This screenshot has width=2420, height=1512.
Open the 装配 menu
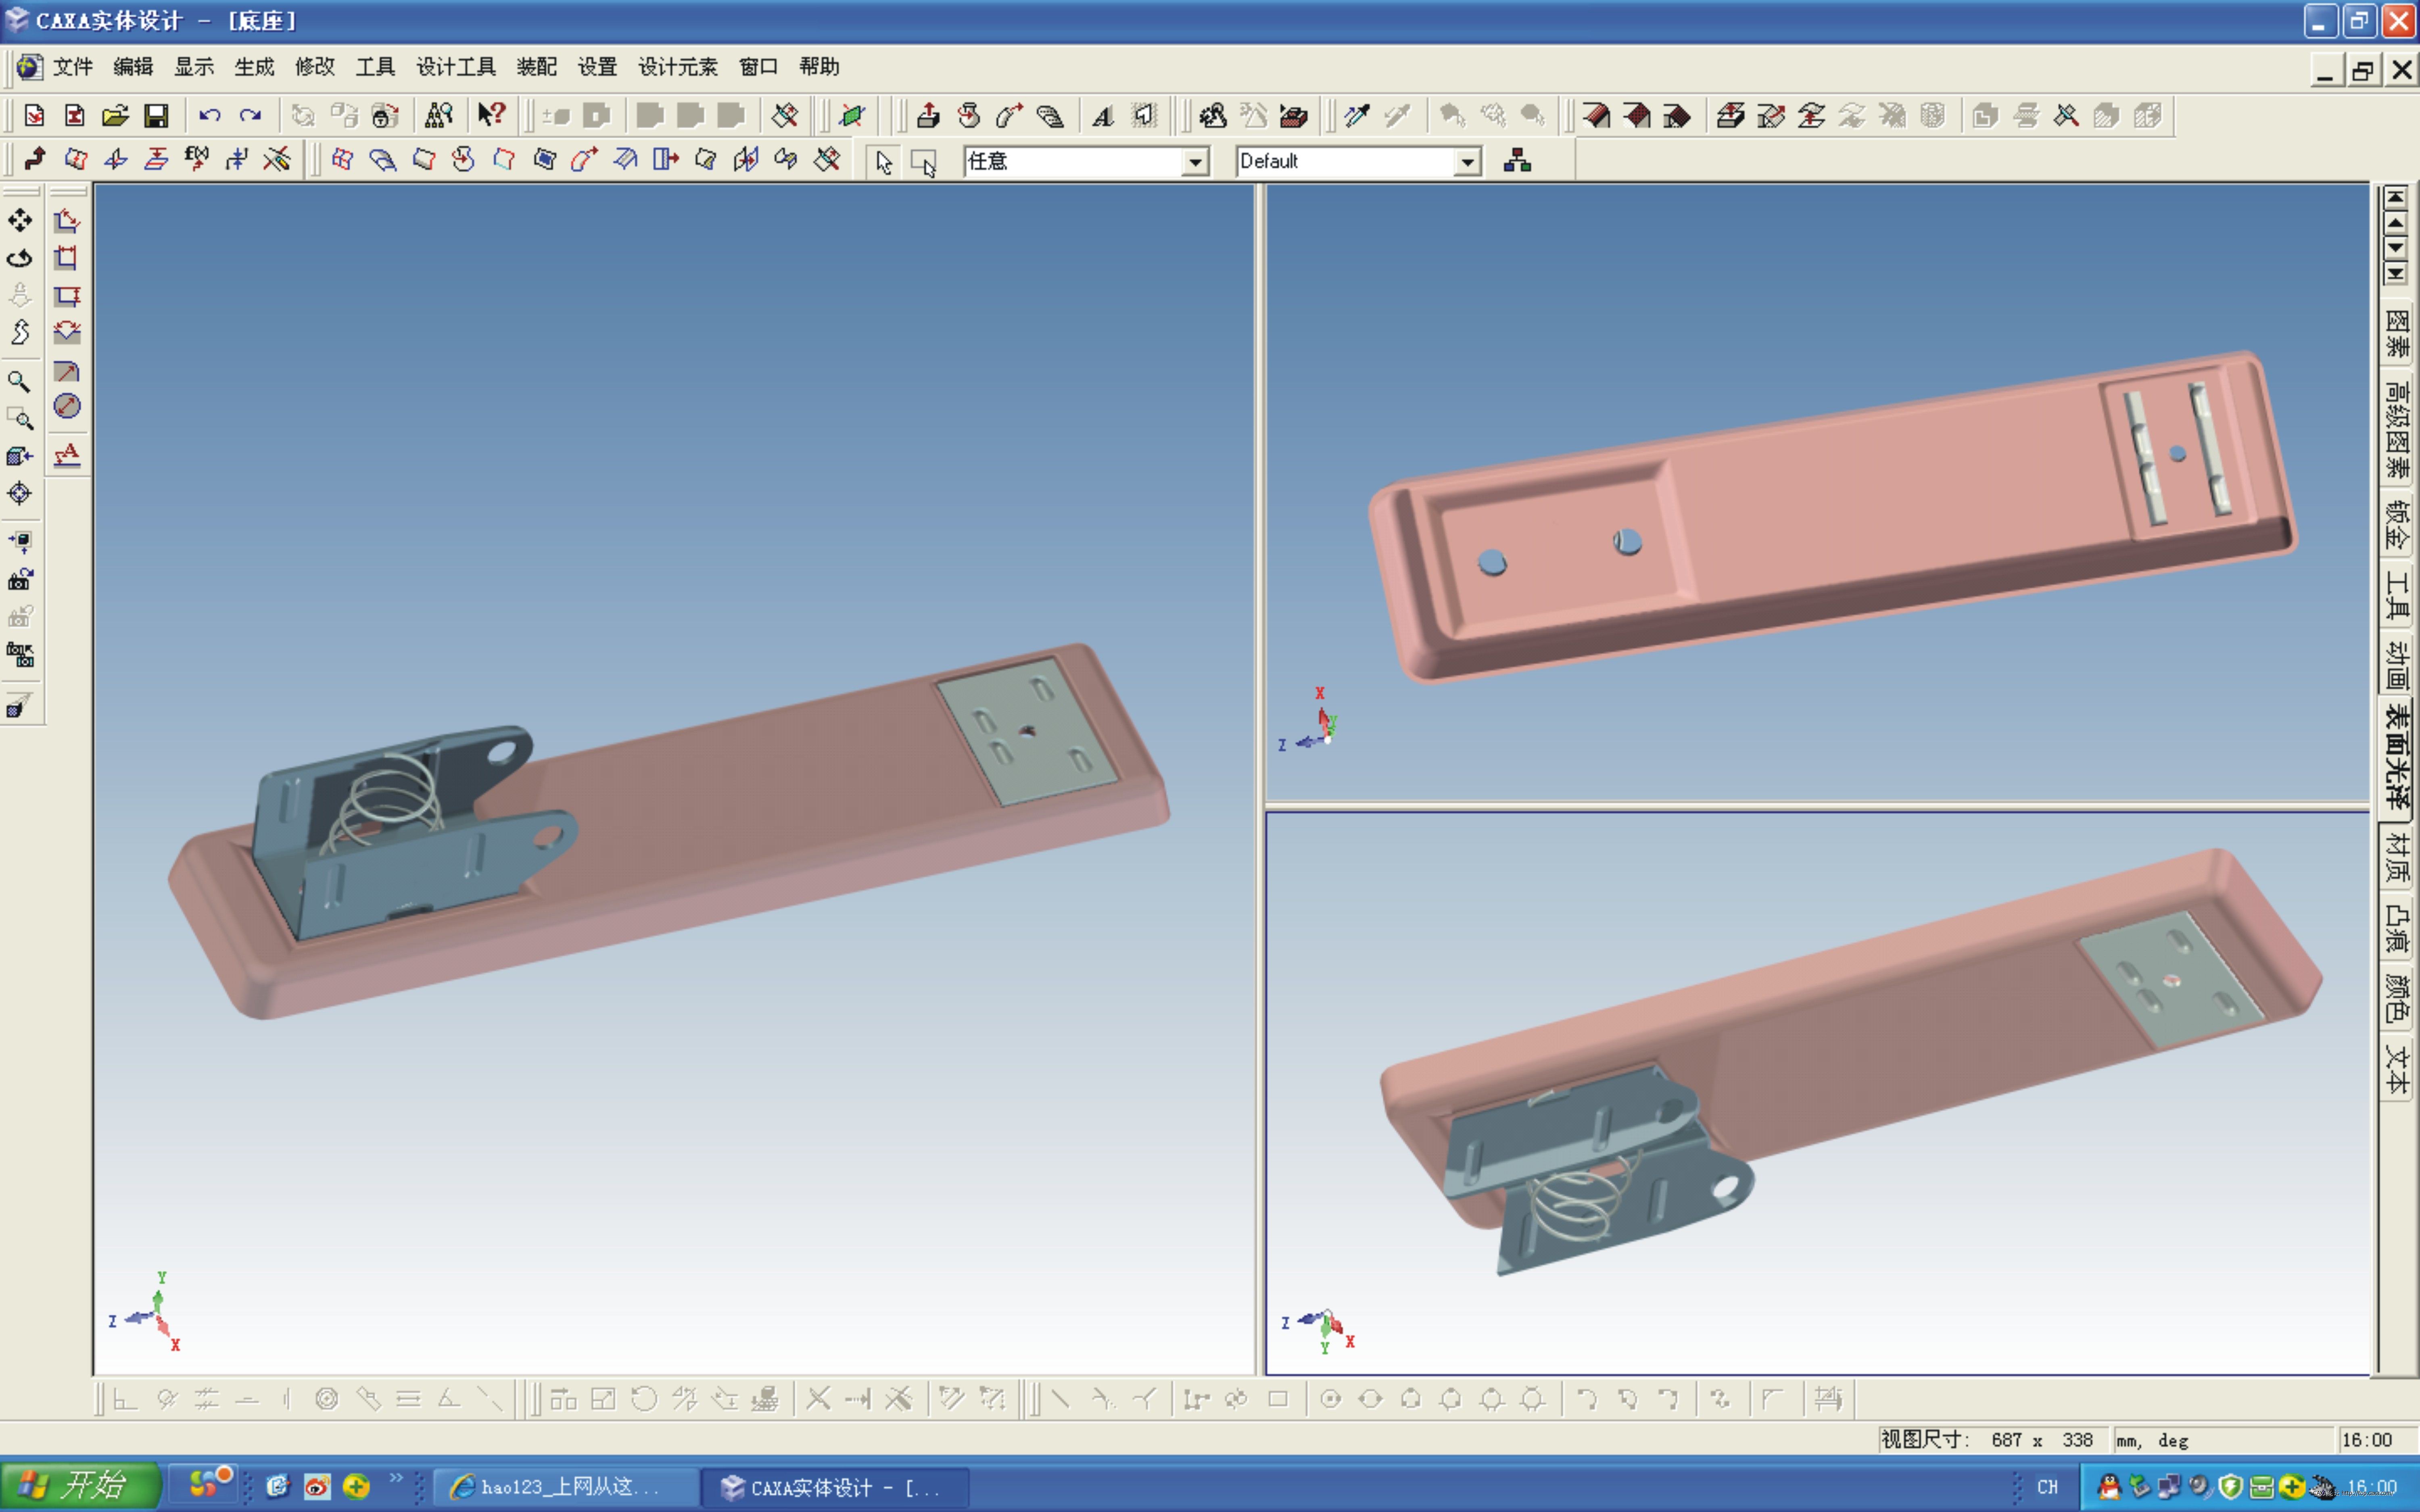coord(537,67)
